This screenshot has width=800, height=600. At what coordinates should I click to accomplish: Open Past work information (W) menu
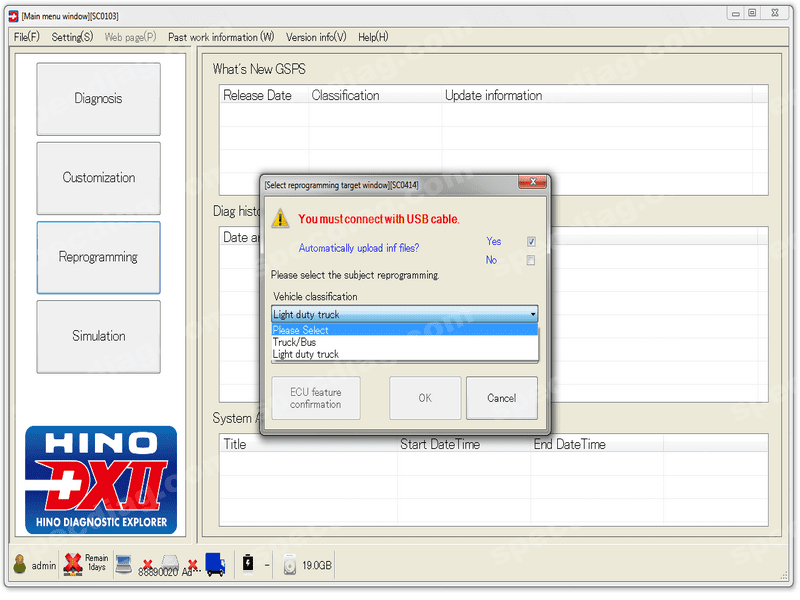[x=221, y=37]
